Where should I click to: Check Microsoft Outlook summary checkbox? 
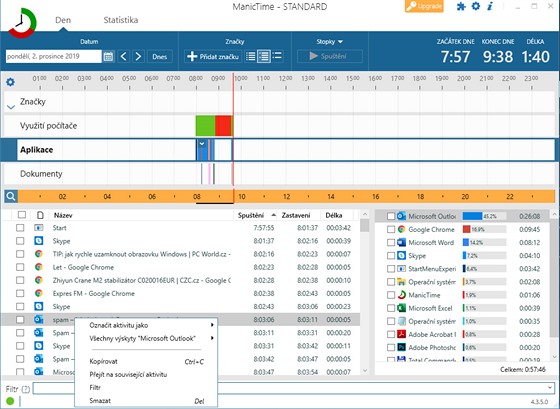pyautogui.click(x=391, y=216)
